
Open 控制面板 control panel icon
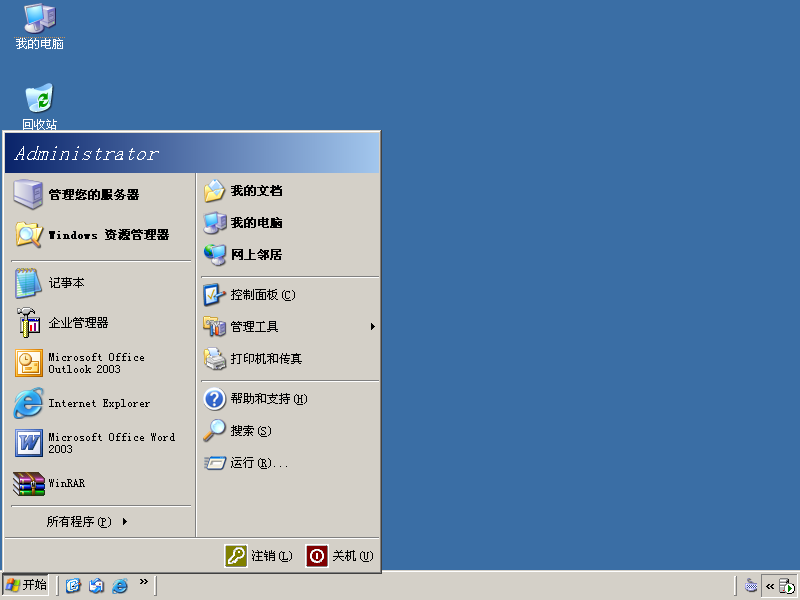pos(214,295)
